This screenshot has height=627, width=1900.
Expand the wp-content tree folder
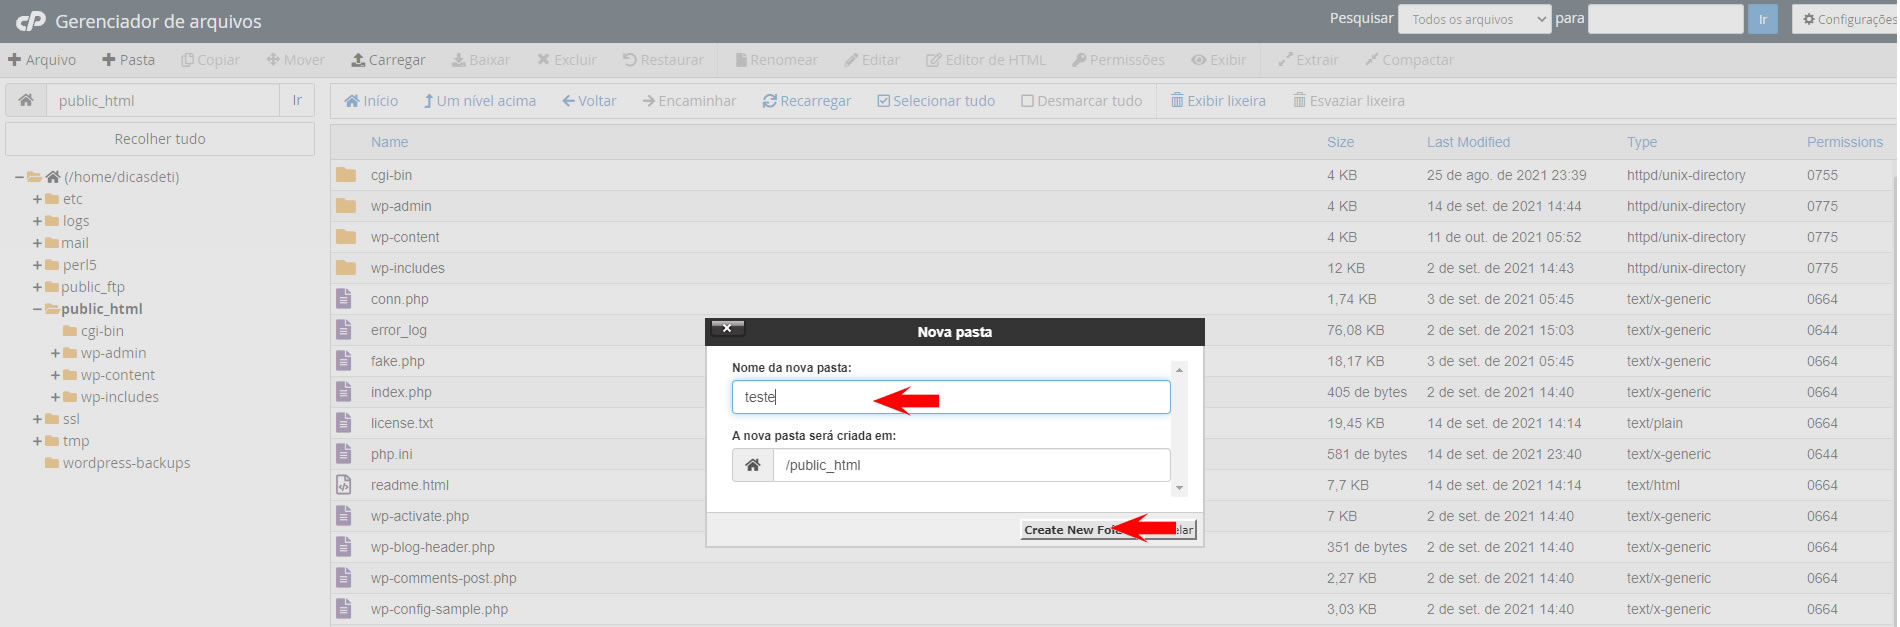tap(56, 375)
